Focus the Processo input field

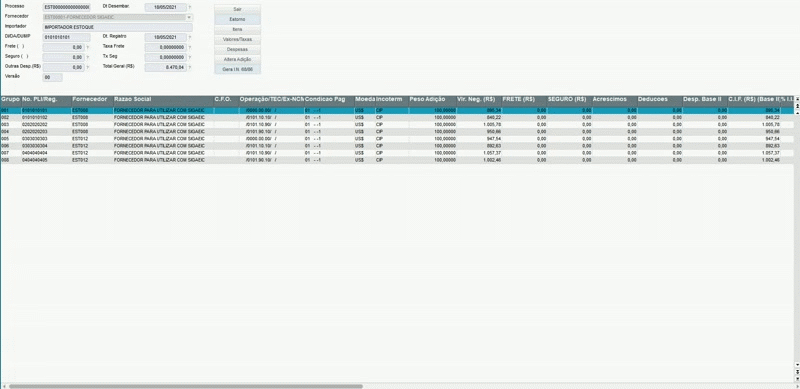[x=66, y=8]
